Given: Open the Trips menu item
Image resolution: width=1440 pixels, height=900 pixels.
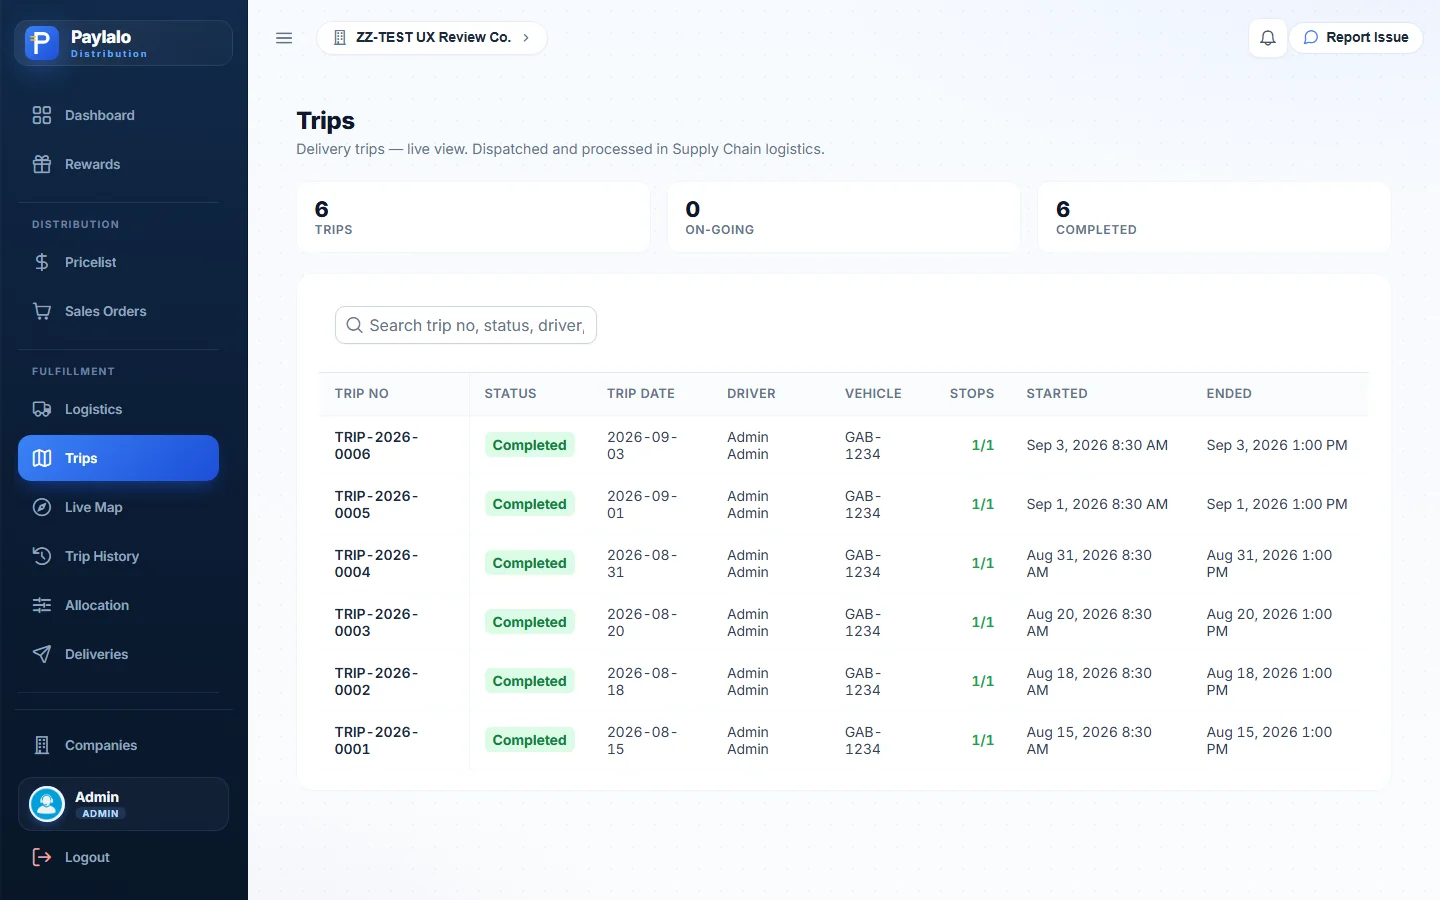Looking at the screenshot, I should coord(118,458).
